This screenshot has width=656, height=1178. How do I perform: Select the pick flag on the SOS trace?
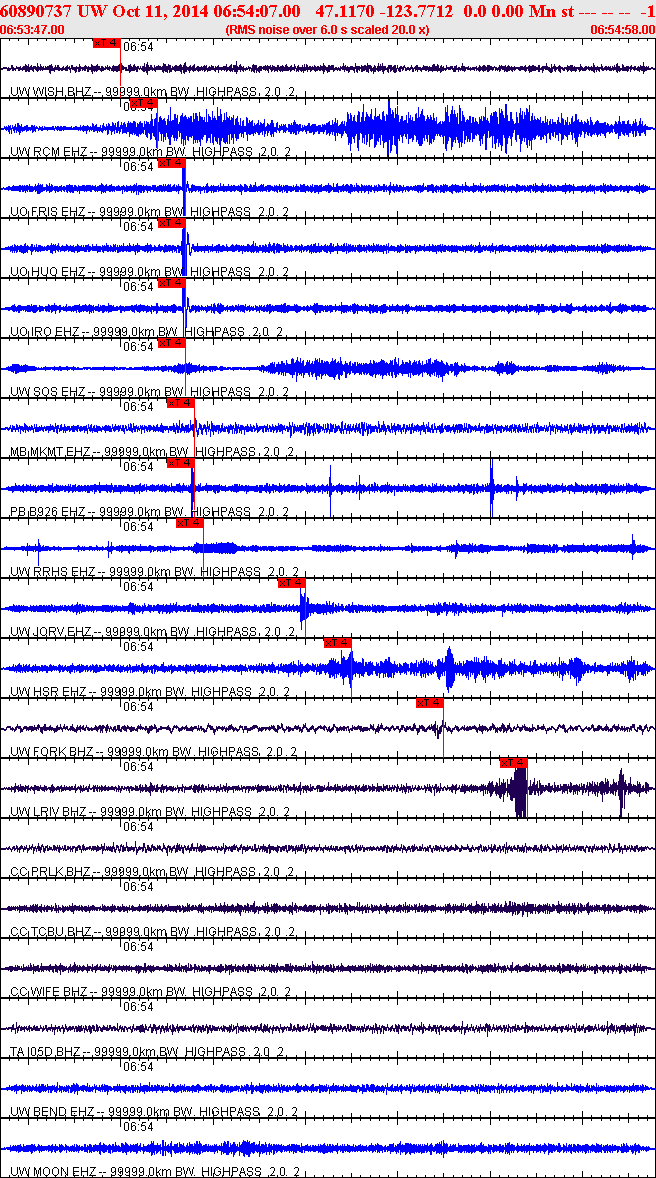pyautogui.click(x=171, y=343)
